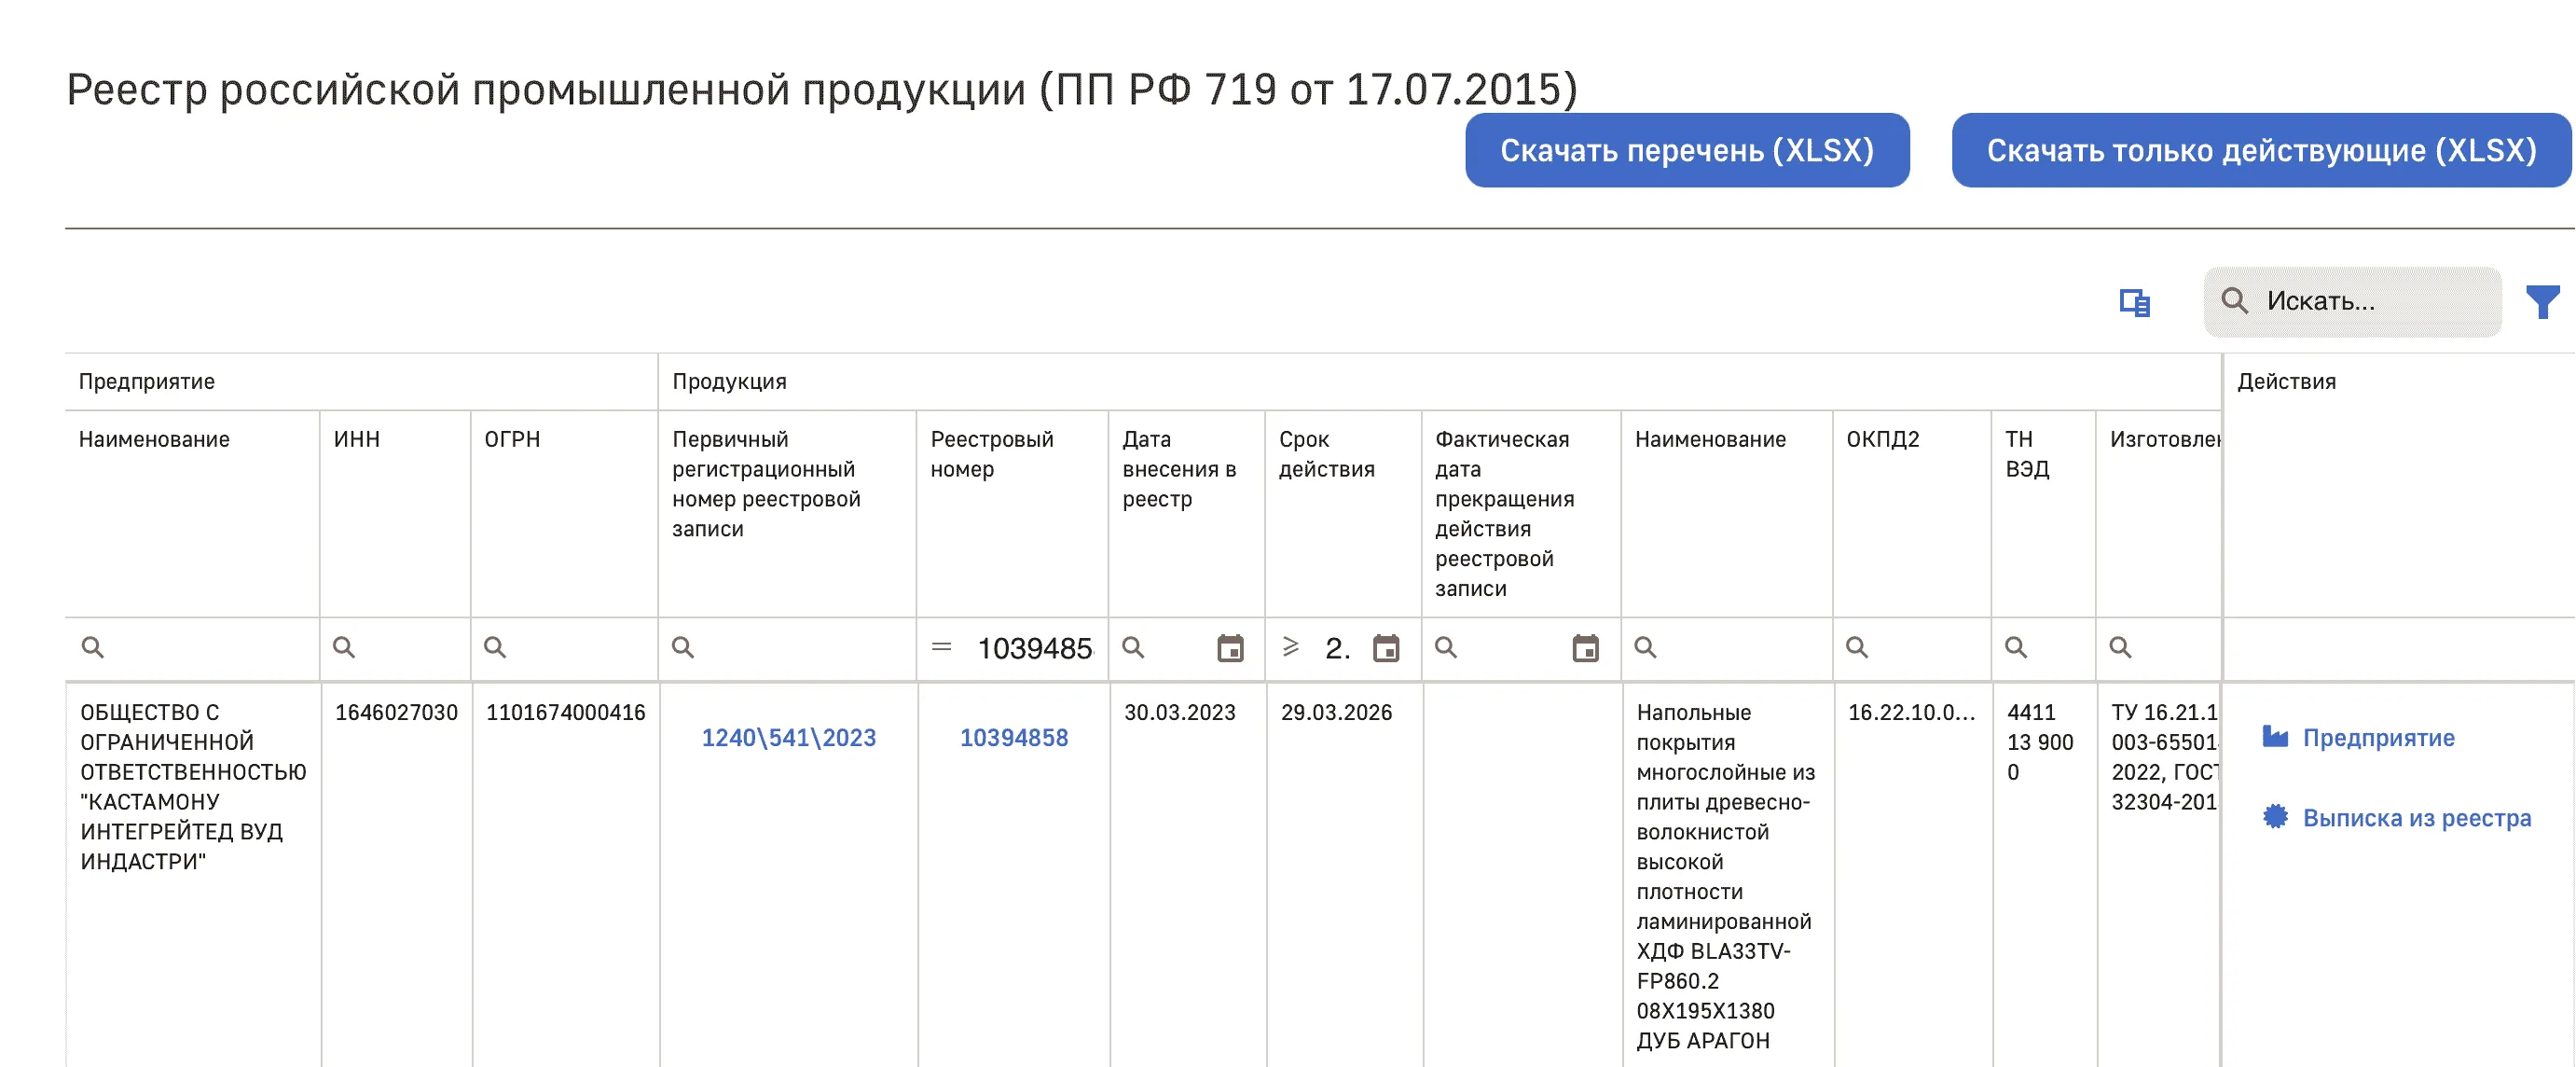Image resolution: width=2576 pixels, height=1067 pixels.
Task: Click the Реестровый номер filter input
Action: click(1034, 648)
